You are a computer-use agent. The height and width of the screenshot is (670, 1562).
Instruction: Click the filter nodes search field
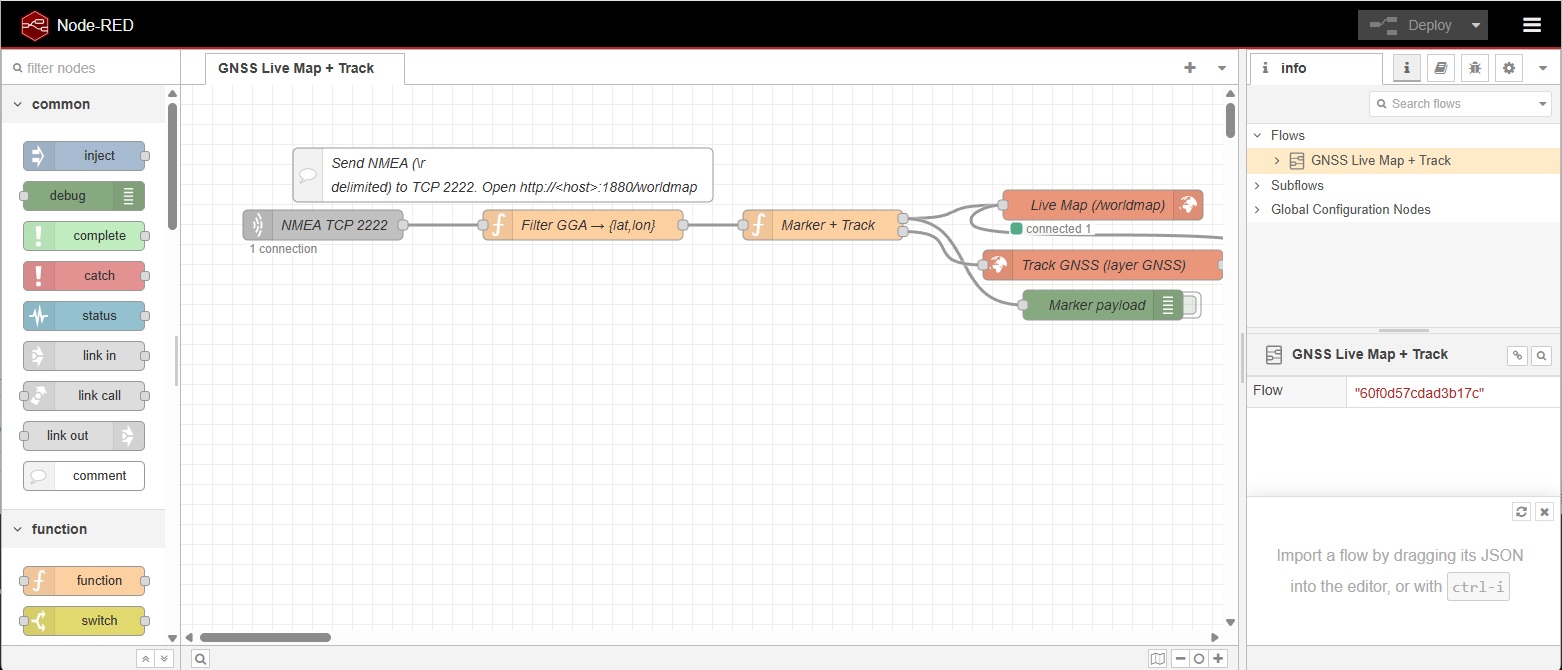[90, 68]
